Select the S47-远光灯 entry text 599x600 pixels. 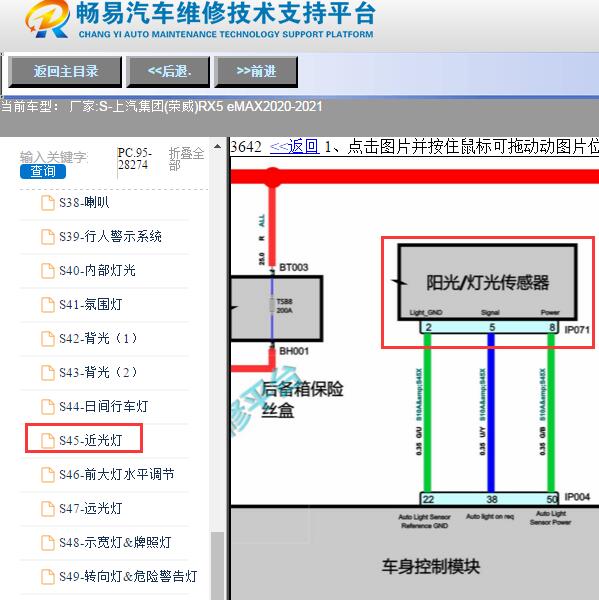click(x=91, y=509)
